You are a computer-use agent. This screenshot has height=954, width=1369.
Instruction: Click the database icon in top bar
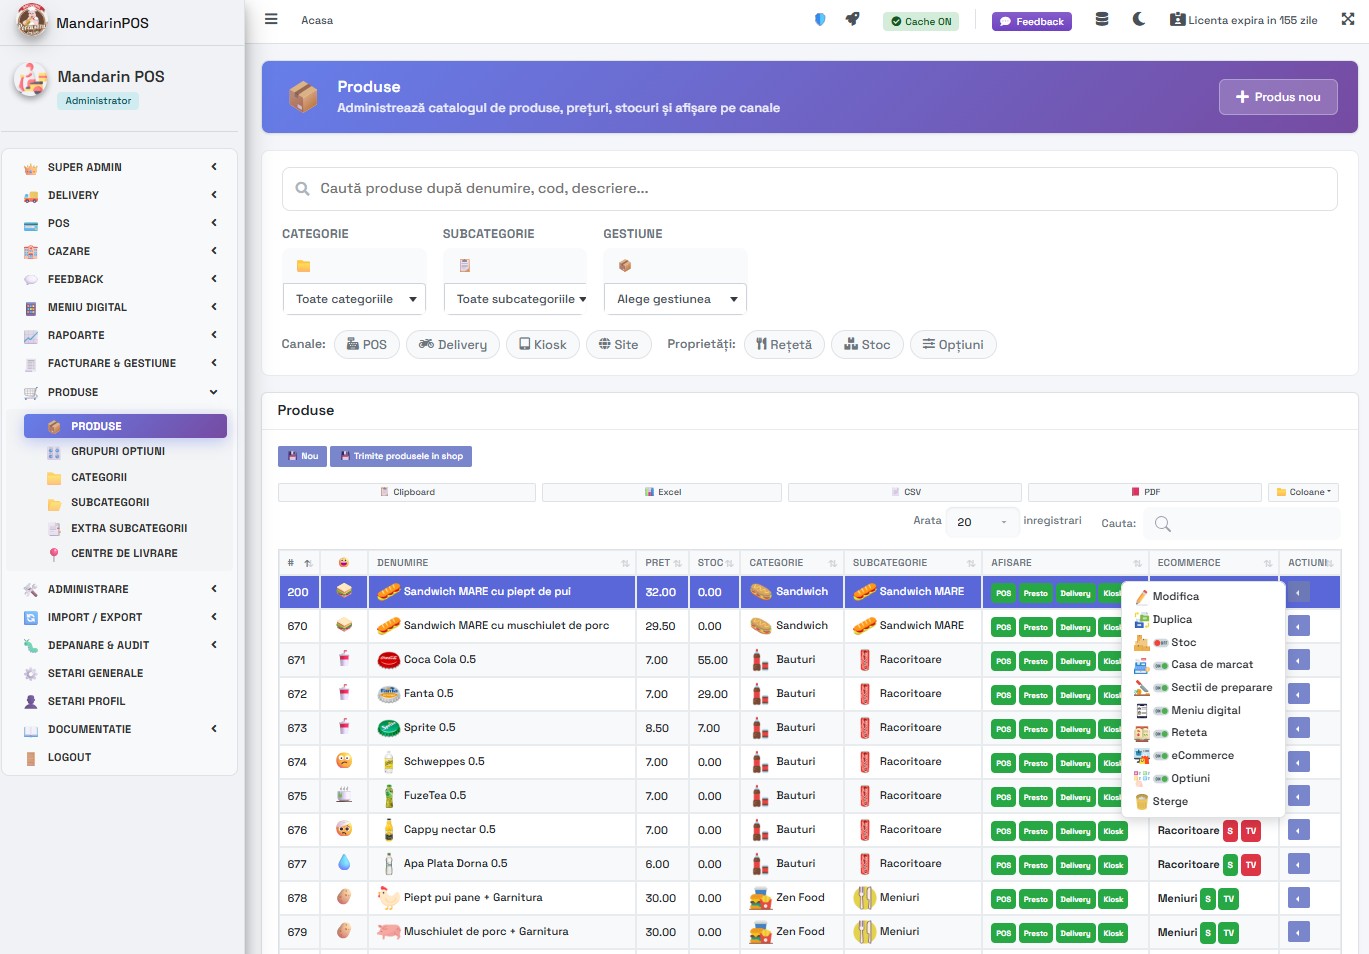[x=1101, y=19]
